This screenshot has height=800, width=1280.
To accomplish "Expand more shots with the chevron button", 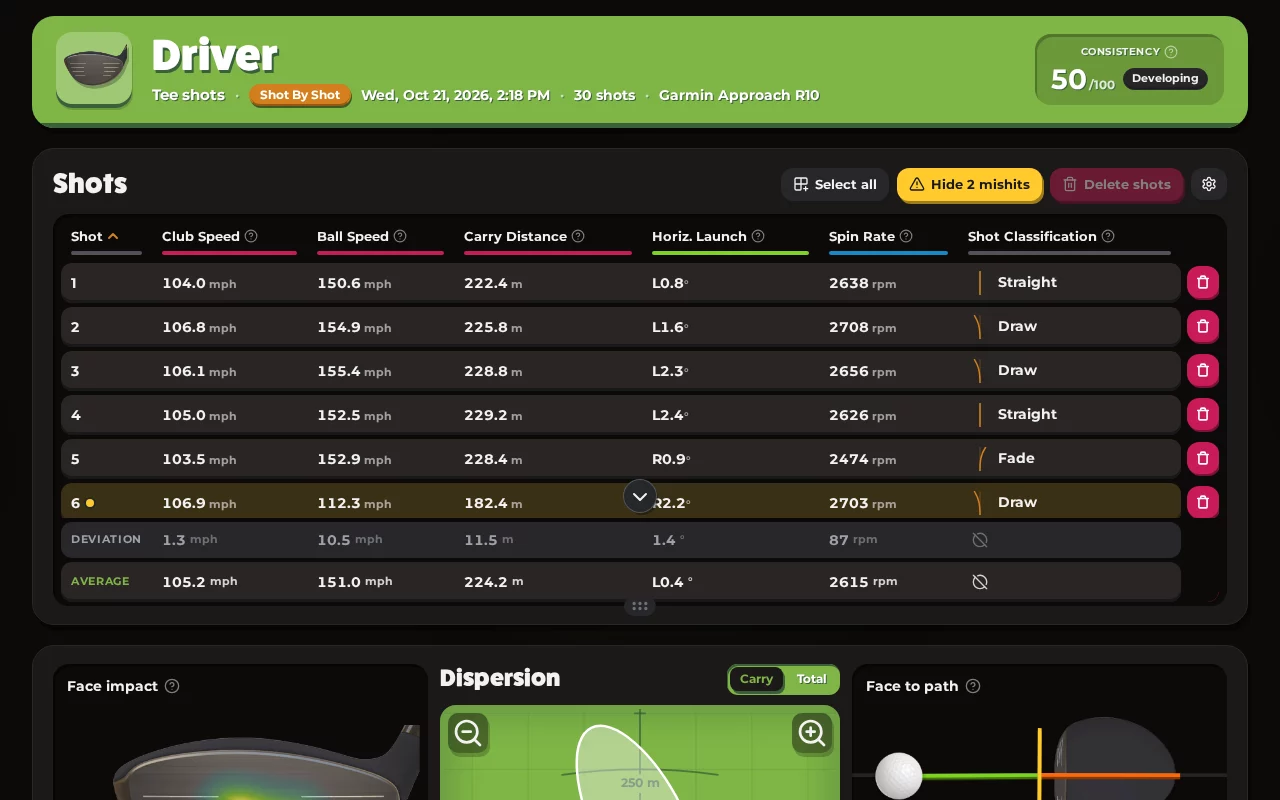I will (x=640, y=496).
